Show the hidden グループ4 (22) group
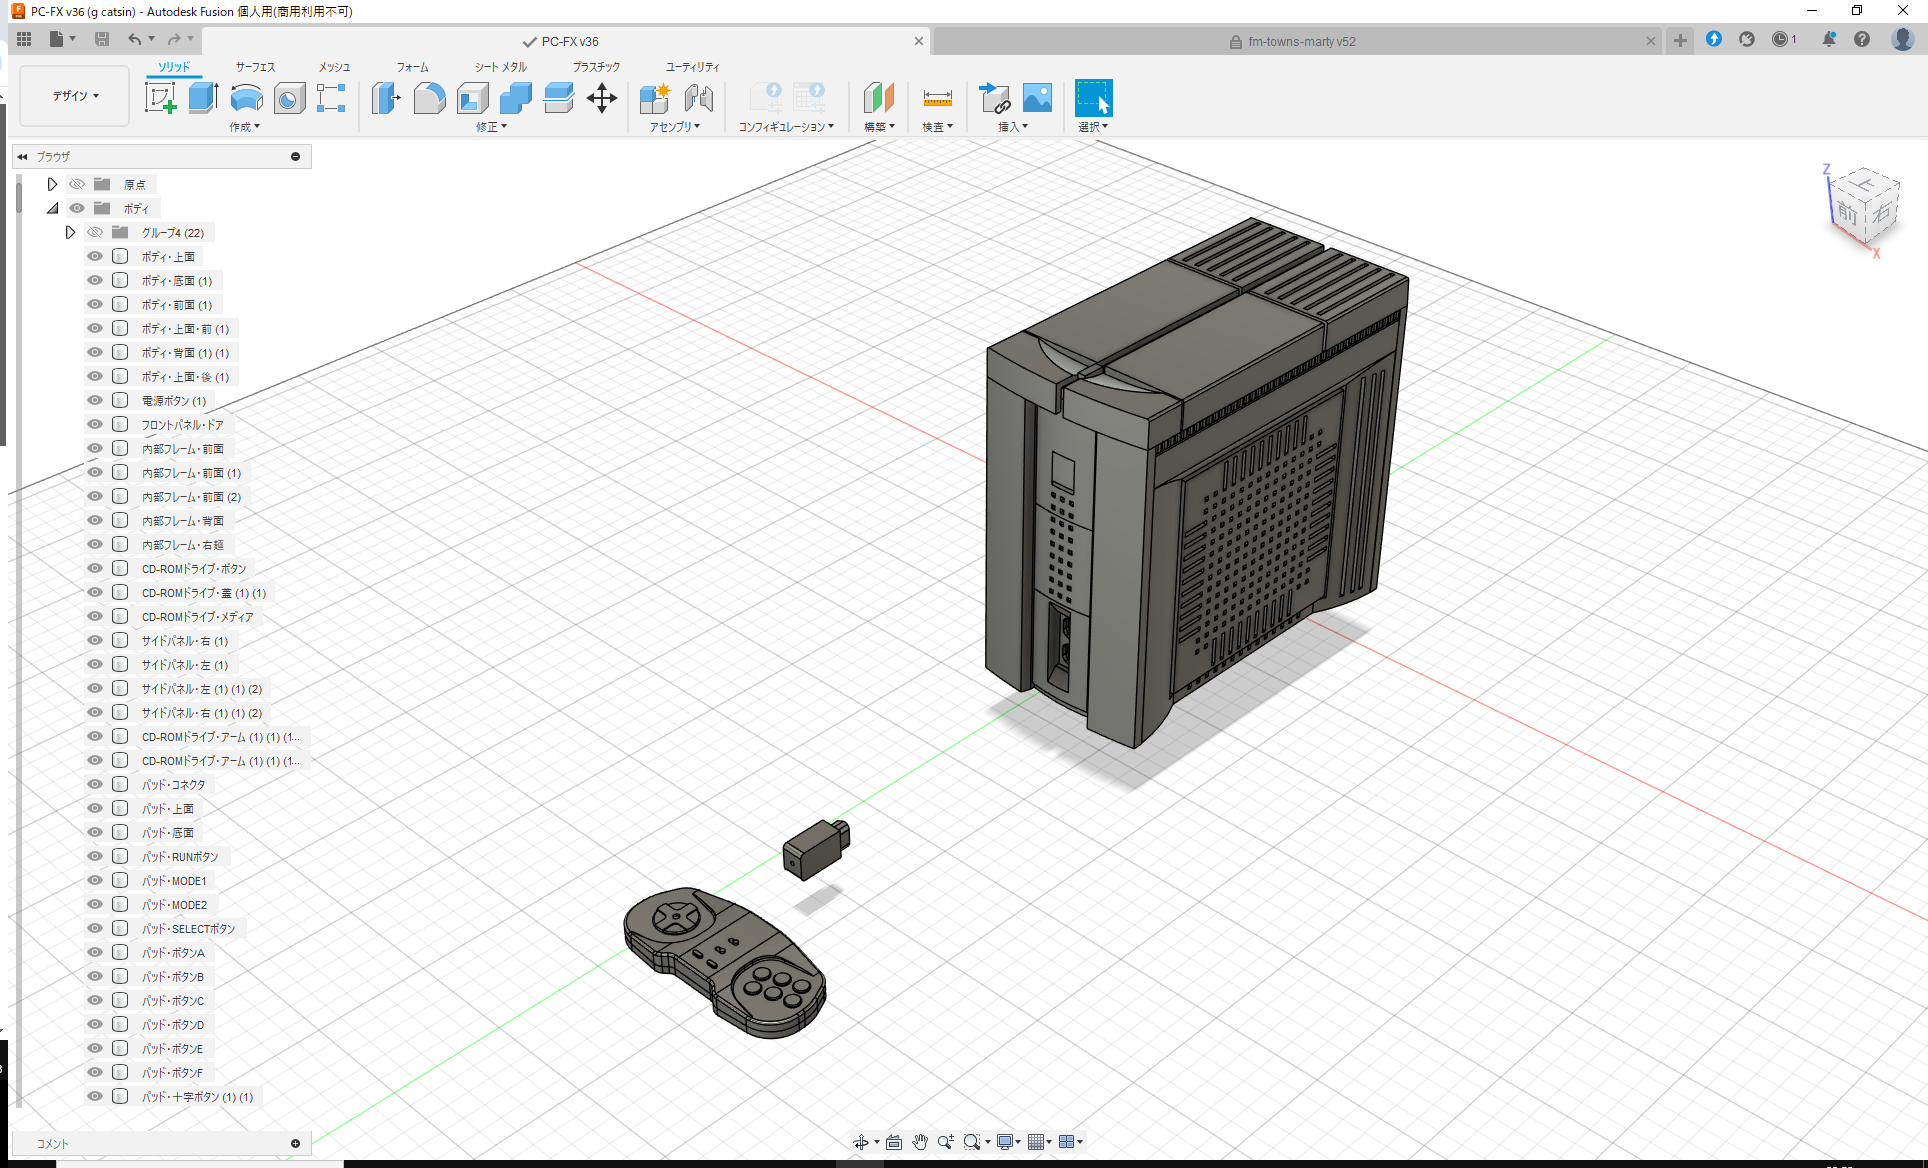 (94, 232)
